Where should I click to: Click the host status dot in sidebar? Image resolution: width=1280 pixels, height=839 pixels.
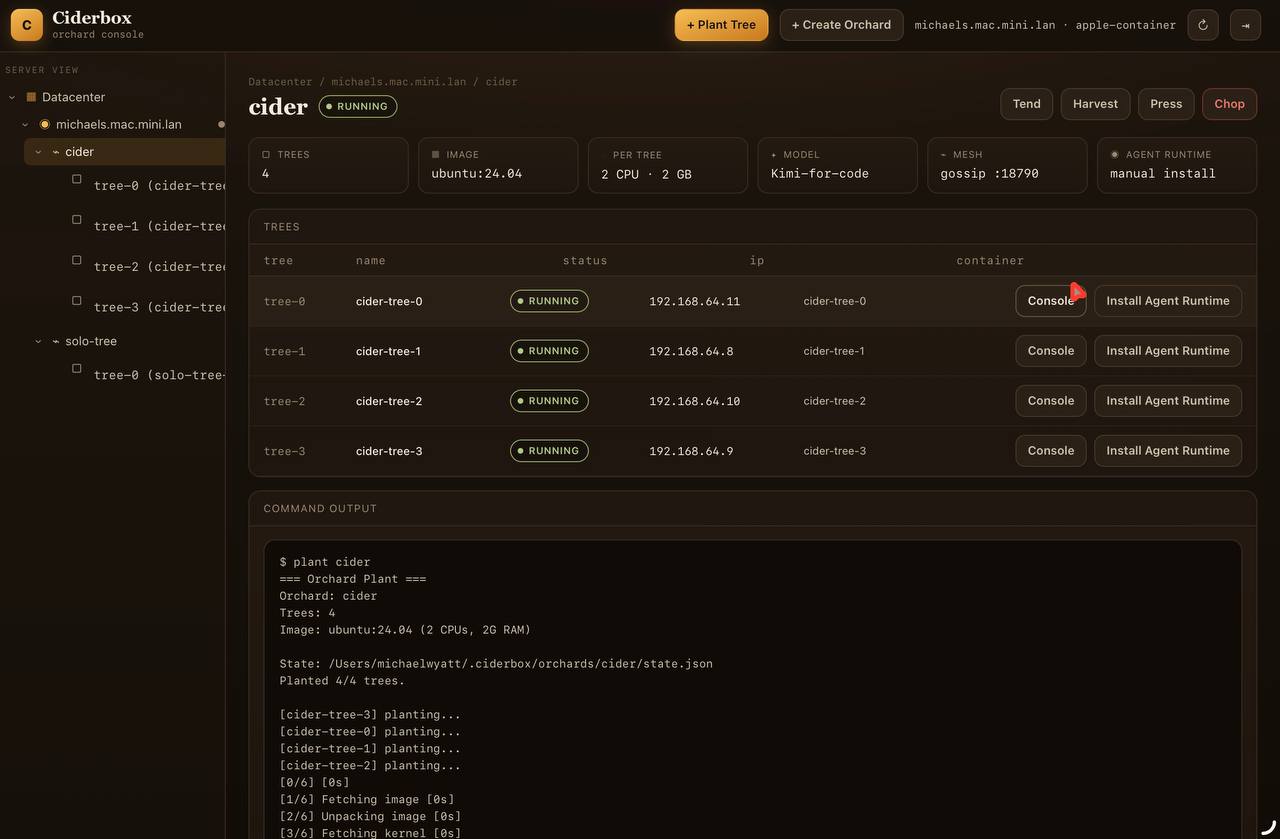click(x=221, y=125)
